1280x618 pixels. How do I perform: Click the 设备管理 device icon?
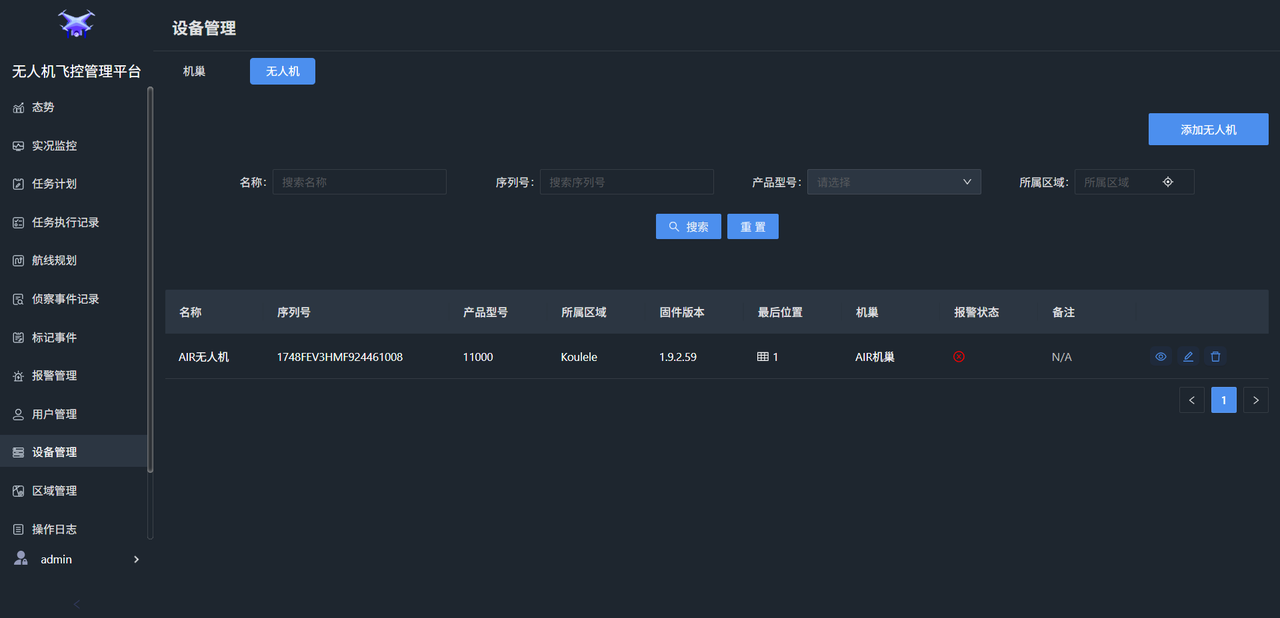18,453
